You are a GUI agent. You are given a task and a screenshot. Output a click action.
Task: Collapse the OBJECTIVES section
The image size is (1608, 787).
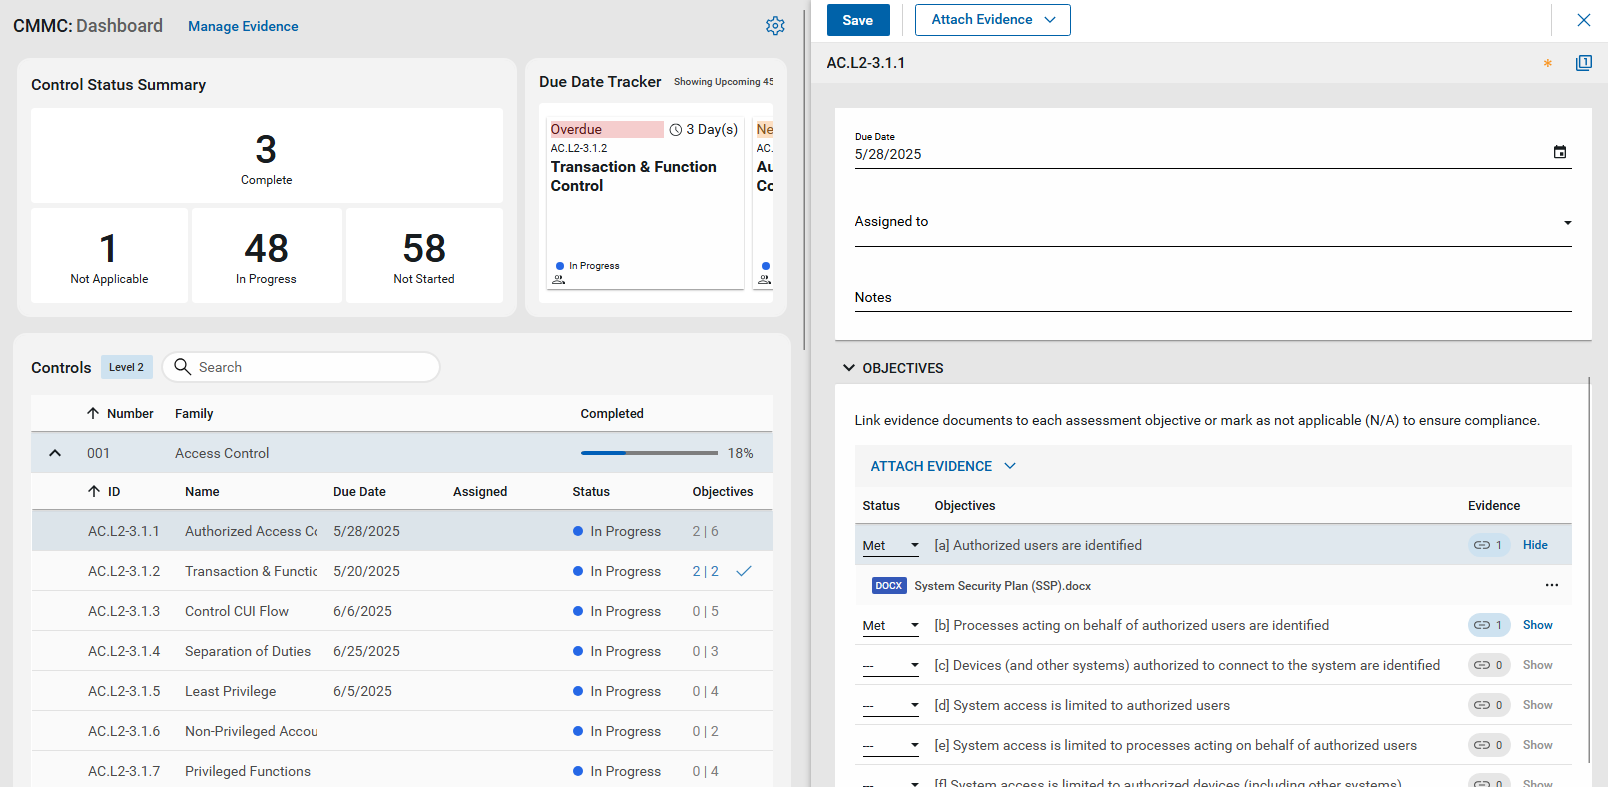(x=849, y=368)
